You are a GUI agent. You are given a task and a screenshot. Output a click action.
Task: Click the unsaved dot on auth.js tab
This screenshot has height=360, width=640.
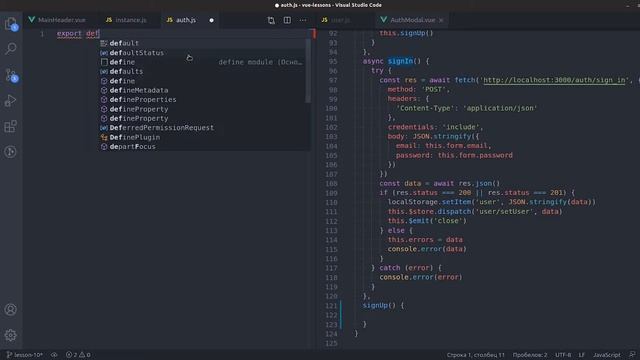211,20
